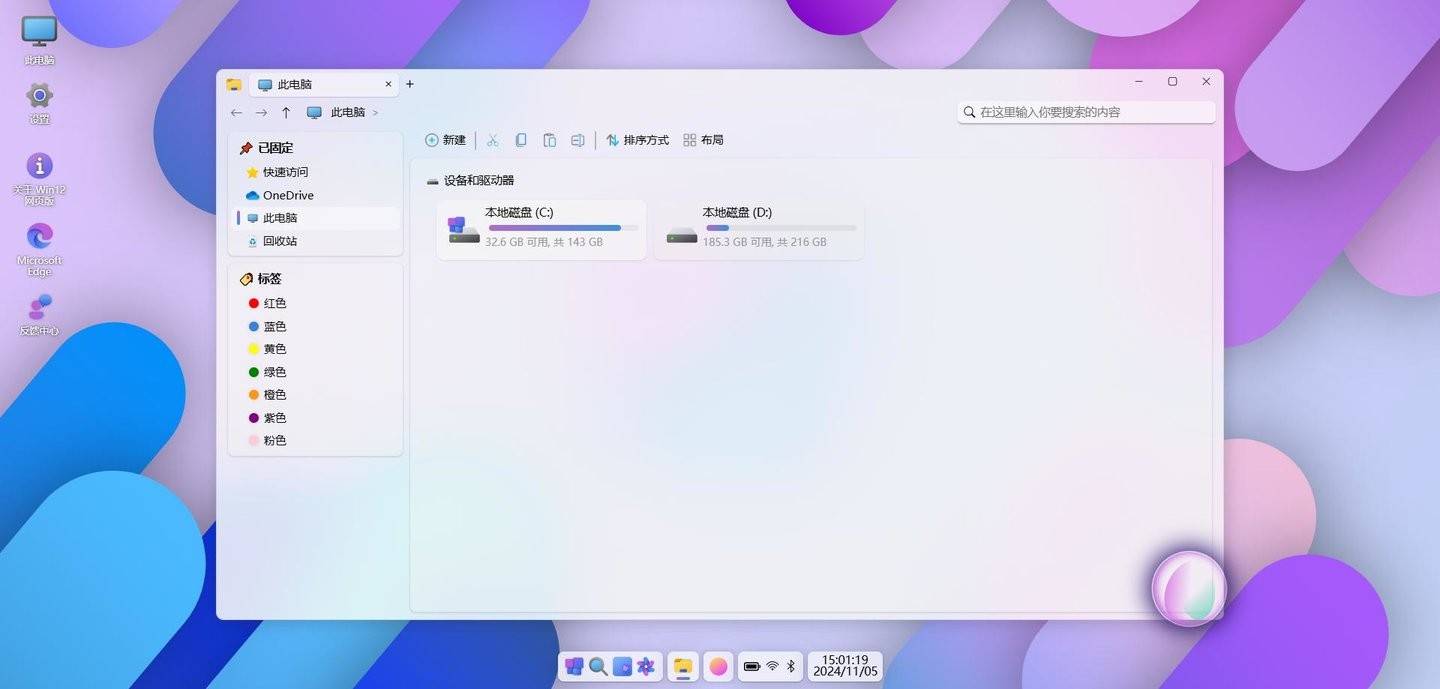Click File Explorer icon on taskbar
The width and height of the screenshot is (1440, 689).
(x=683, y=666)
